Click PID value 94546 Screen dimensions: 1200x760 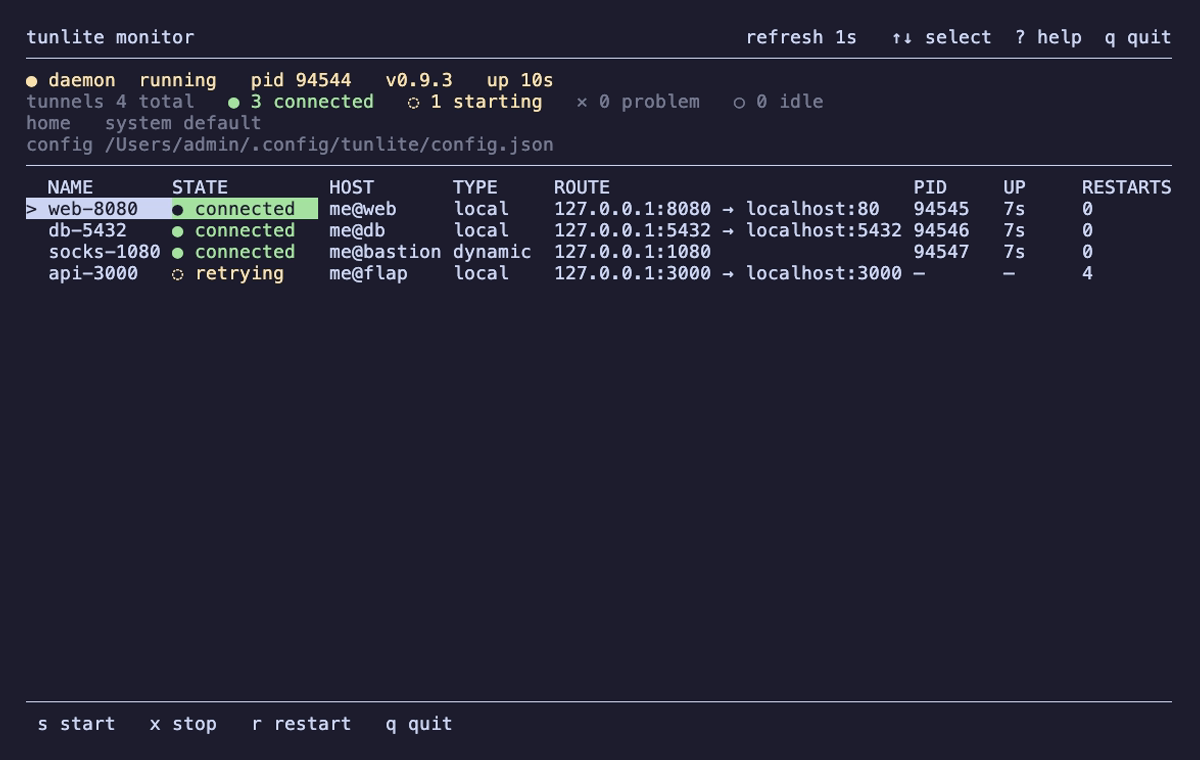click(941, 231)
